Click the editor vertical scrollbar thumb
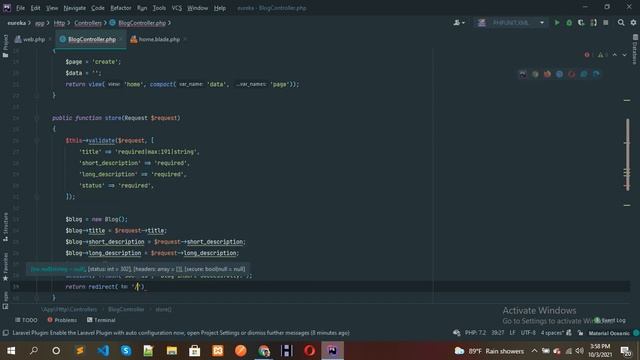Screen dimensions: 640x360 click(x=627, y=154)
